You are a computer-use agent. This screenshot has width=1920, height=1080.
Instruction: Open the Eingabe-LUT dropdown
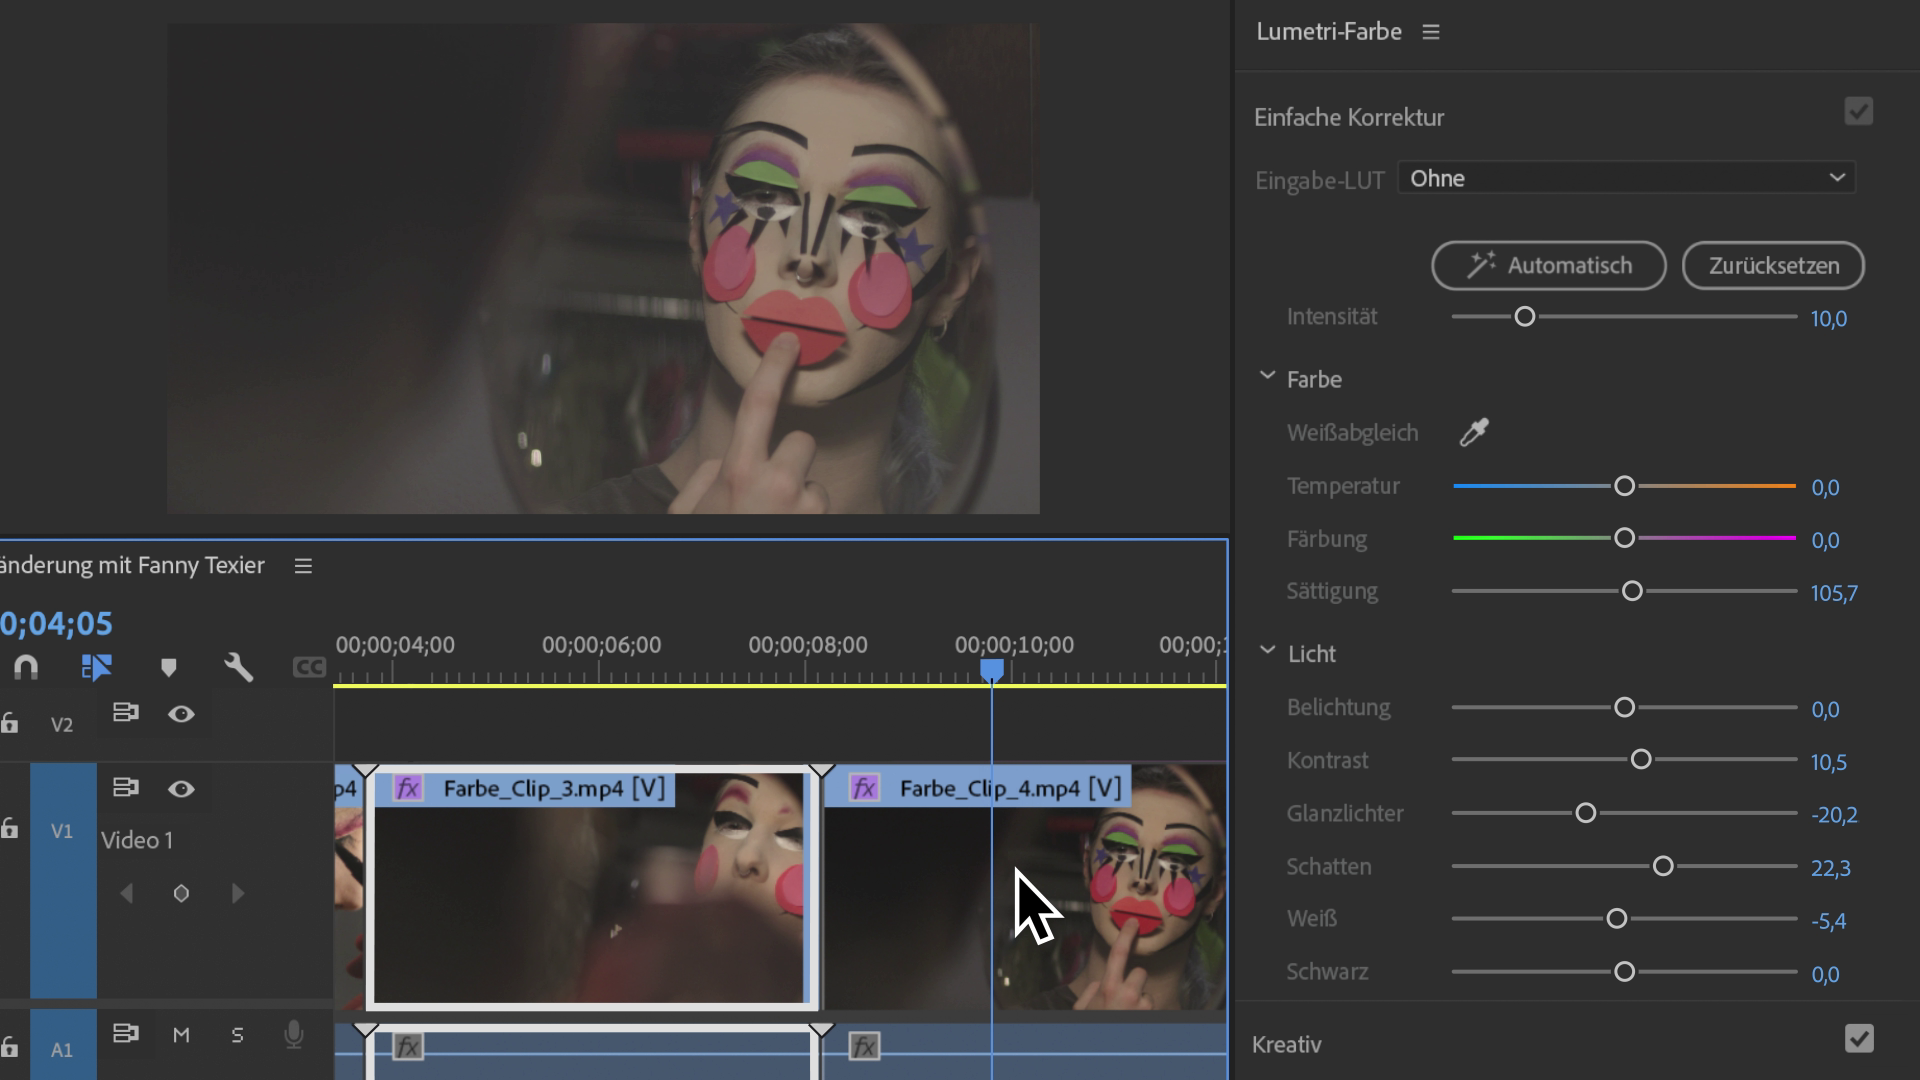[1626, 178]
